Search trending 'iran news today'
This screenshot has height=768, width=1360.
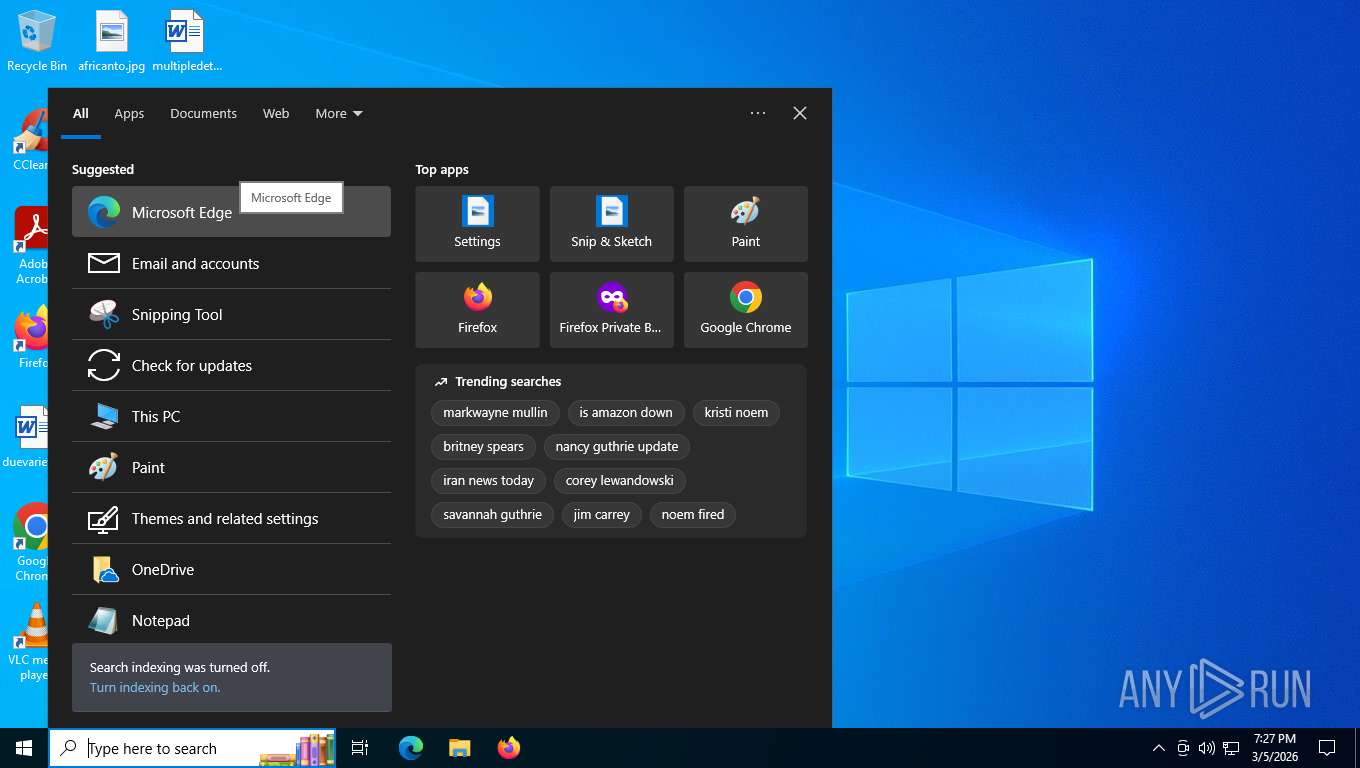tap(488, 480)
